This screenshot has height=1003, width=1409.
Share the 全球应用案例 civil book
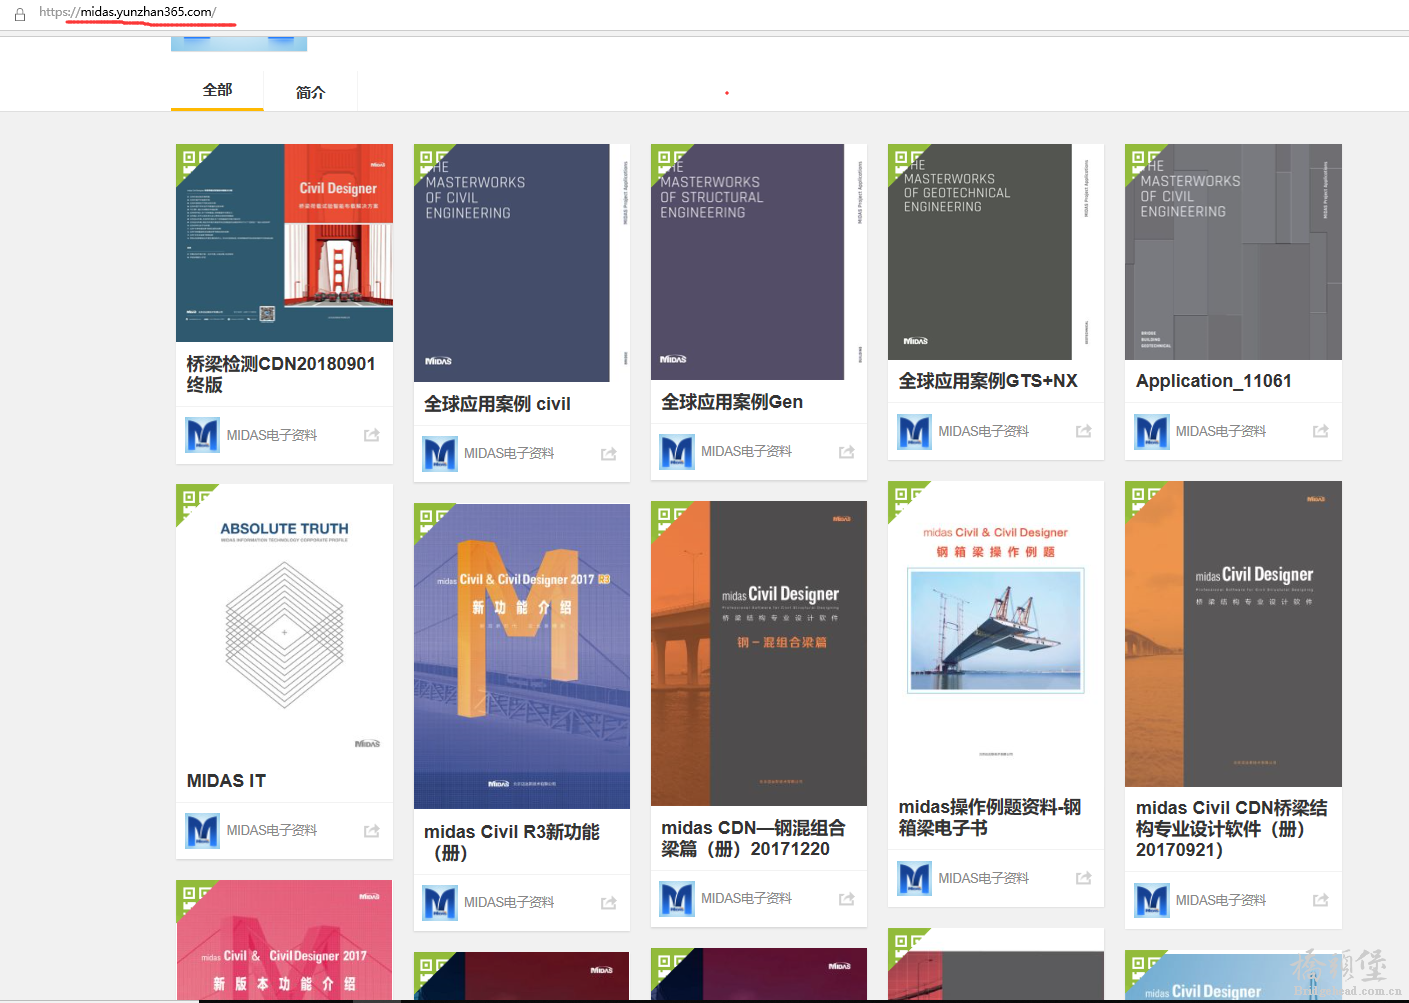(x=609, y=454)
